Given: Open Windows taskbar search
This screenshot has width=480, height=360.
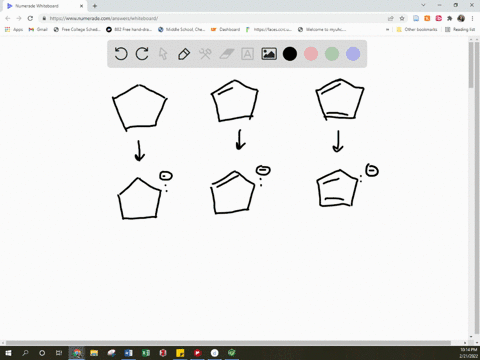Looking at the screenshot, I should pos(25,353).
